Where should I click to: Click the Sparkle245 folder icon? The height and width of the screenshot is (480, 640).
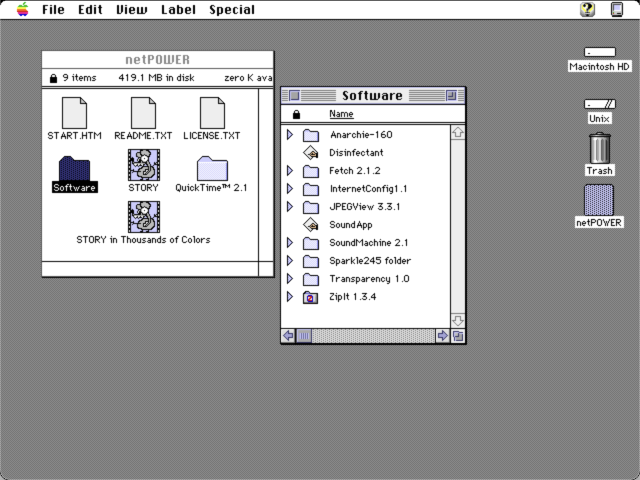(311, 261)
